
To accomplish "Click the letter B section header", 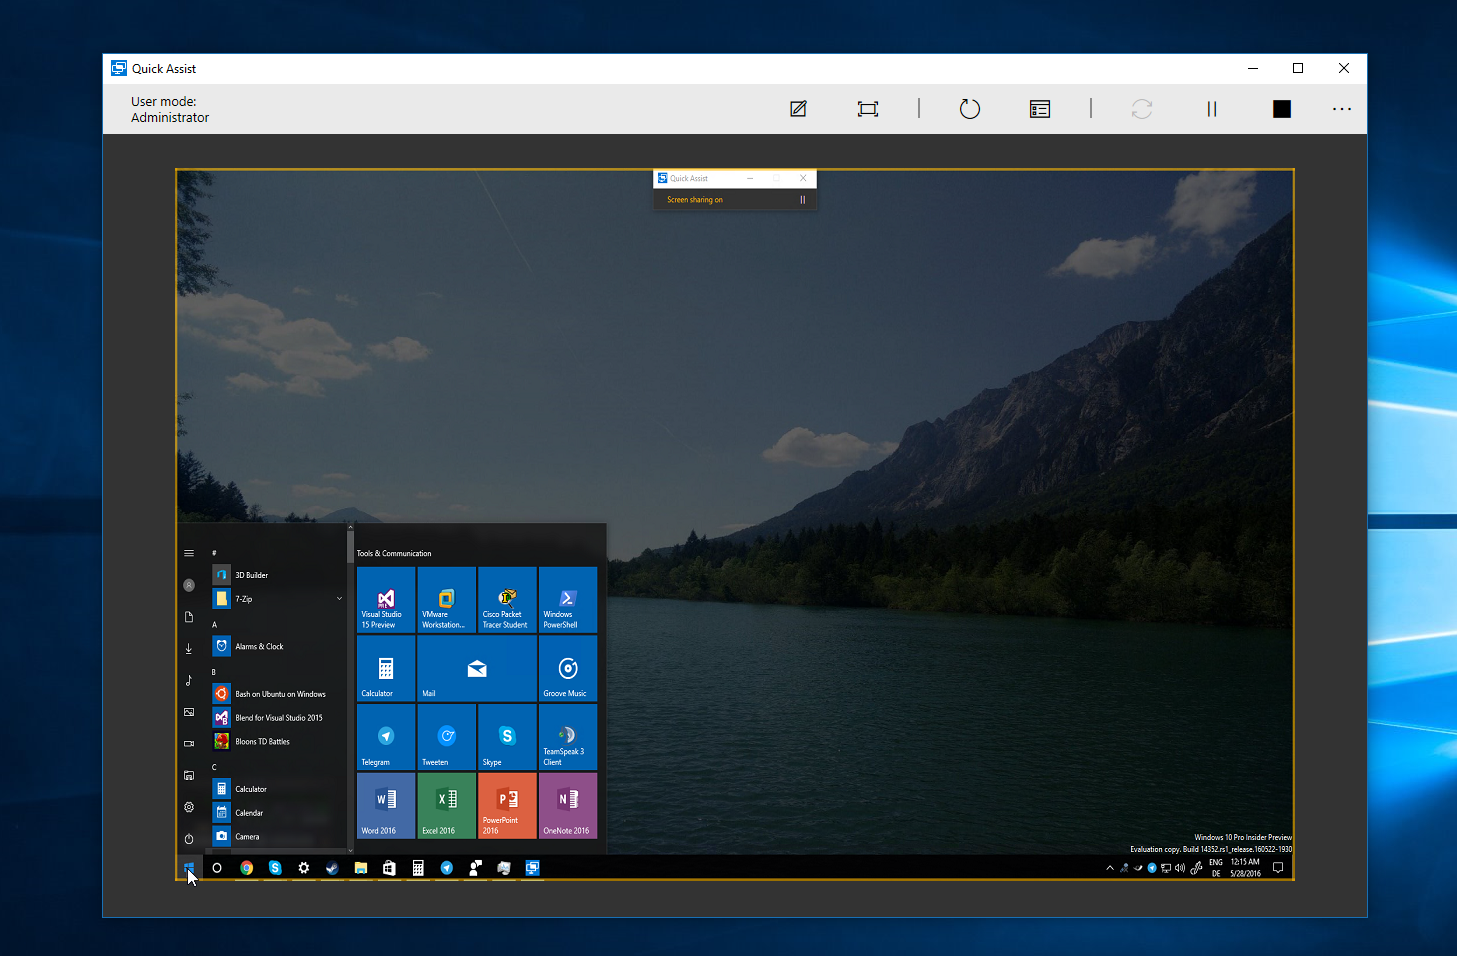I will point(214,671).
